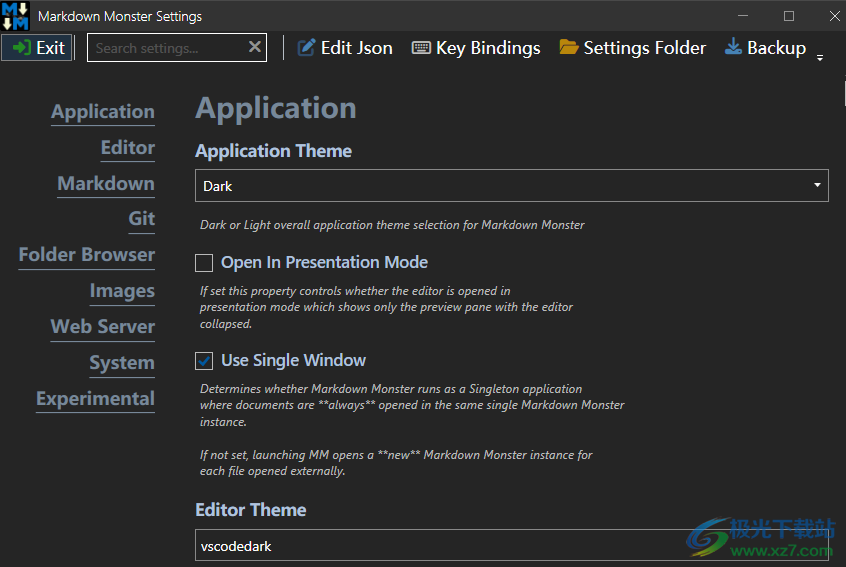Maximize the settings window
Image resolution: width=846 pixels, height=567 pixels.
click(789, 16)
